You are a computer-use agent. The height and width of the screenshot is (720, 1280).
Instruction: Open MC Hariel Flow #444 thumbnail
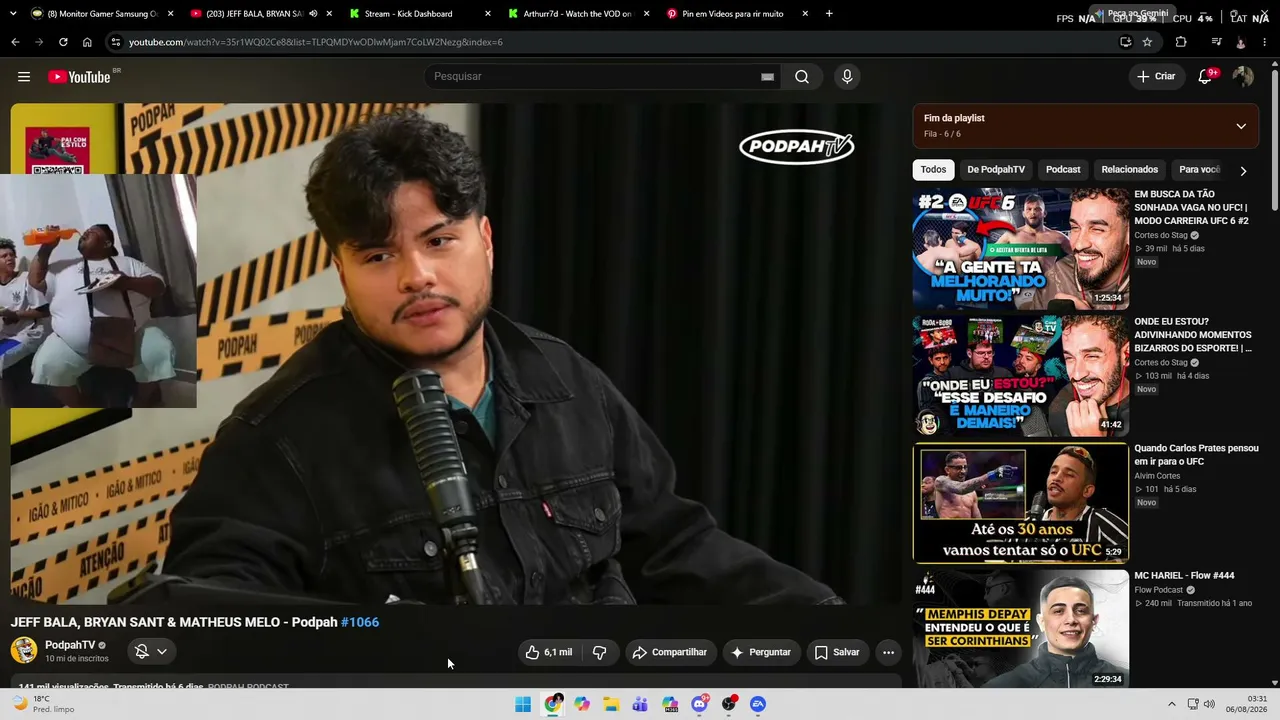tap(1021, 630)
